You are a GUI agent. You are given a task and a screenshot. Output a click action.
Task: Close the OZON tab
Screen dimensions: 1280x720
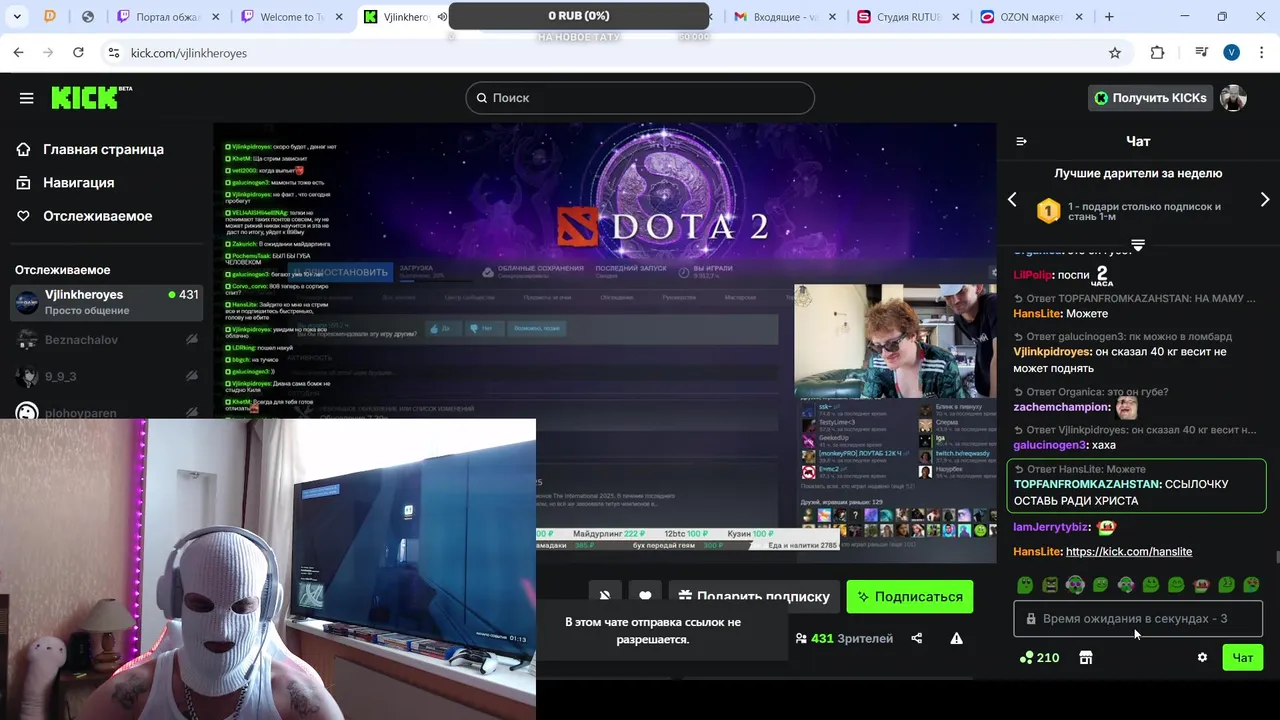click(1080, 17)
